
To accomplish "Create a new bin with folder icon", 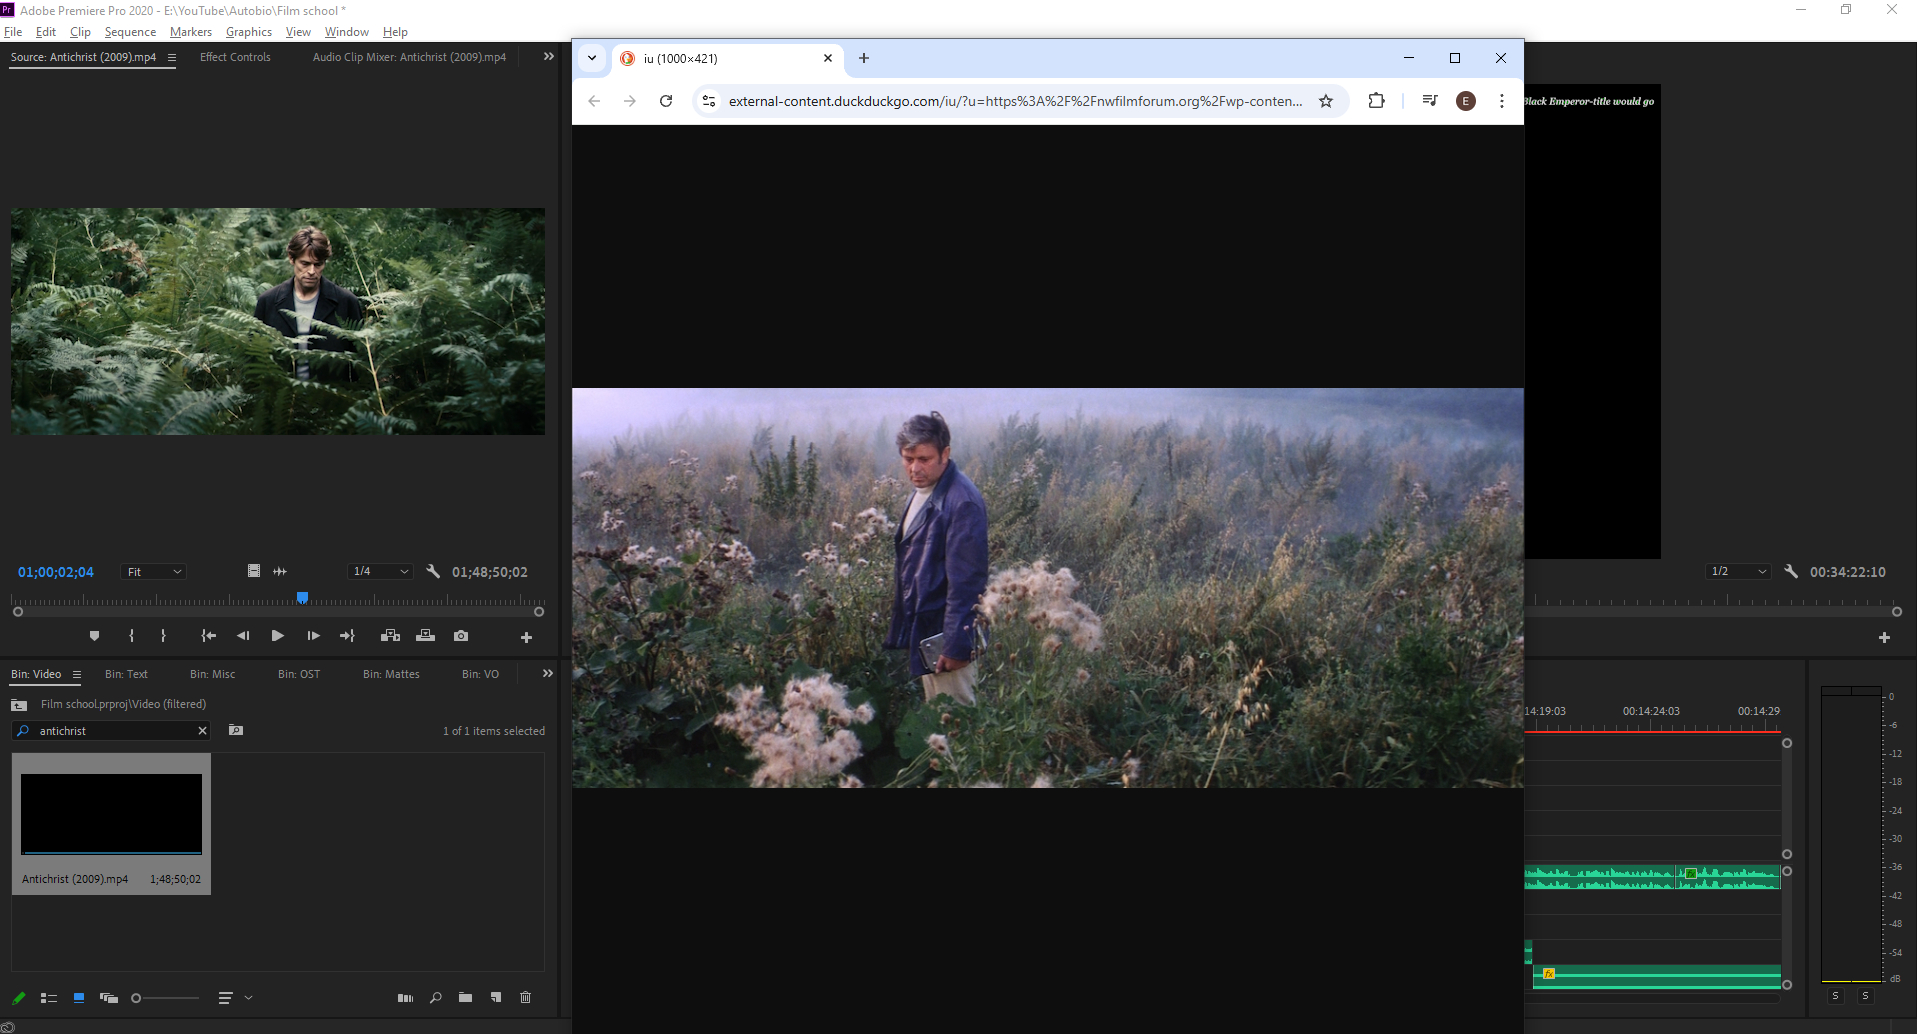I will [466, 998].
